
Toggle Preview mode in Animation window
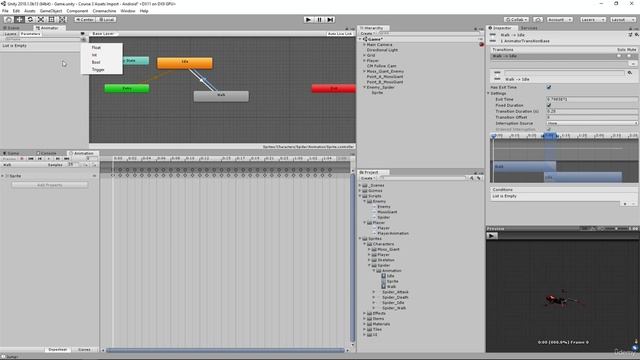point(10,159)
